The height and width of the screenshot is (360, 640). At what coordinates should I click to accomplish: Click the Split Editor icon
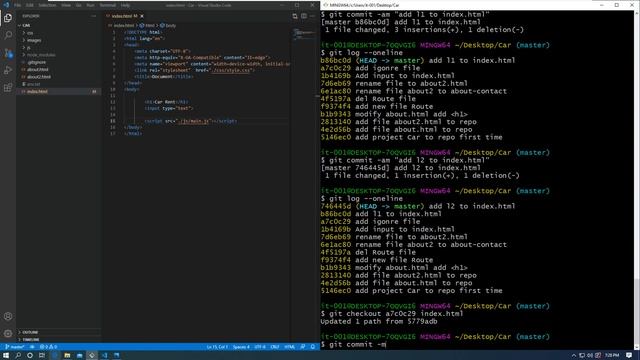(x=304, y=16)
